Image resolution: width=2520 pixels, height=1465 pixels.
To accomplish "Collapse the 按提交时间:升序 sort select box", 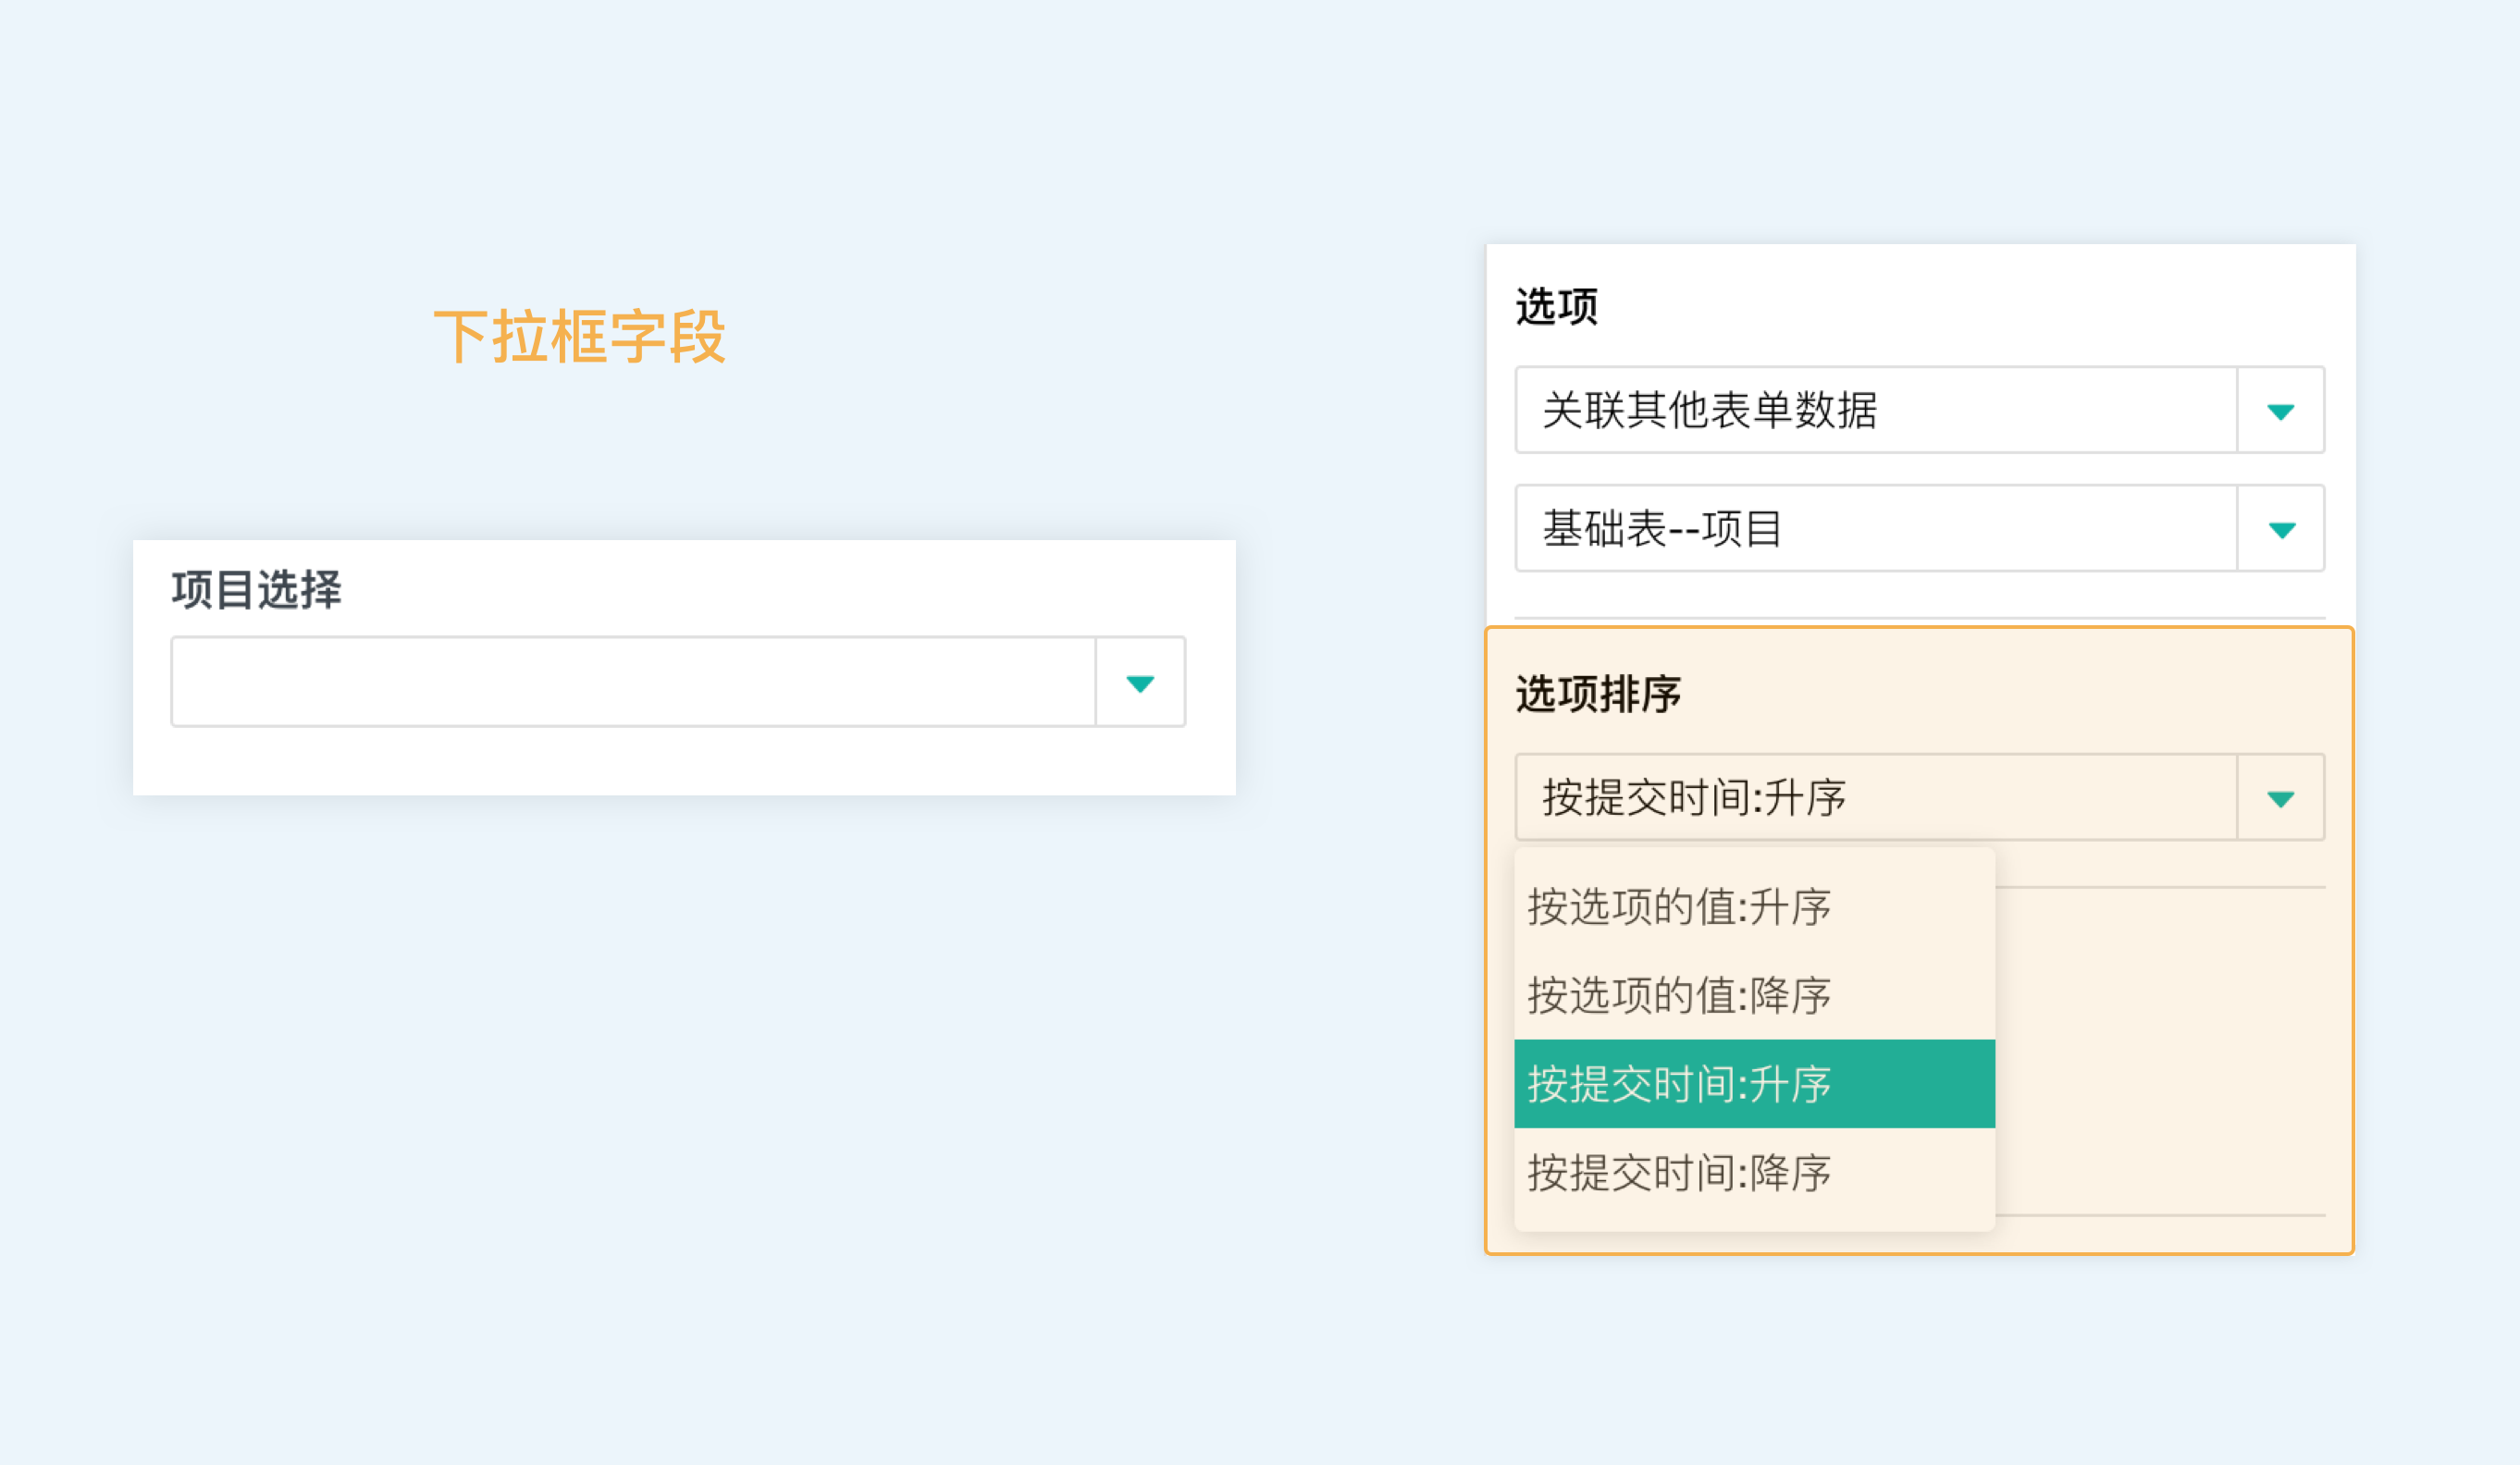I will (1875, 797).
